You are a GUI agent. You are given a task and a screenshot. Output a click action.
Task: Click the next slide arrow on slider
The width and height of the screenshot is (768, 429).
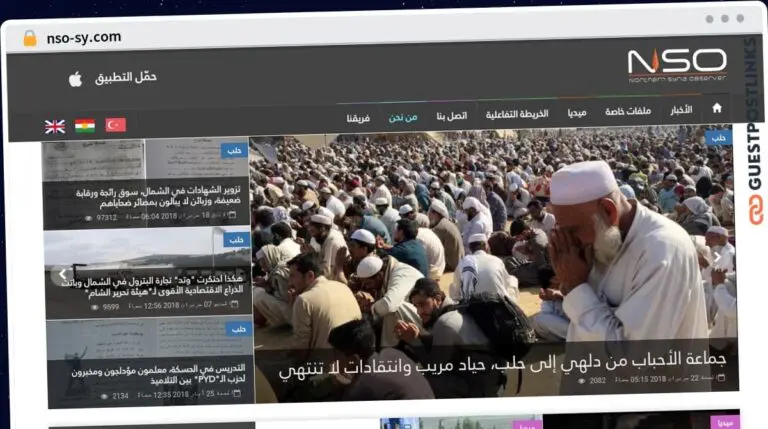(716, 257)
